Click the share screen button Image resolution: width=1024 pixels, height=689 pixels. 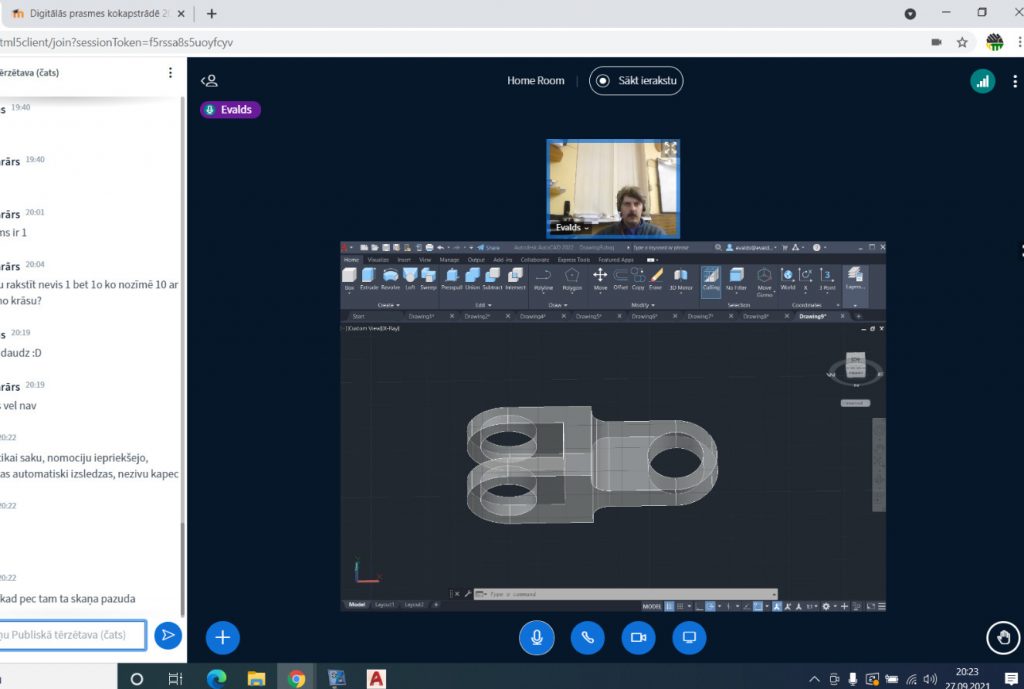689,637
